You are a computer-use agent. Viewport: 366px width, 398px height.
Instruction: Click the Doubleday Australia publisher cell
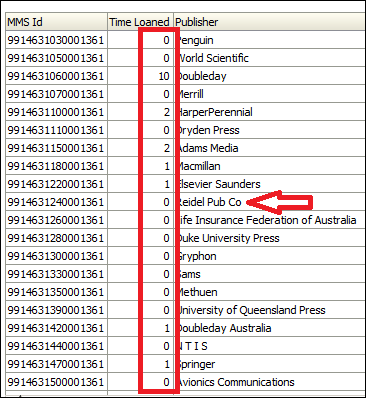click(x=269, y=328)
